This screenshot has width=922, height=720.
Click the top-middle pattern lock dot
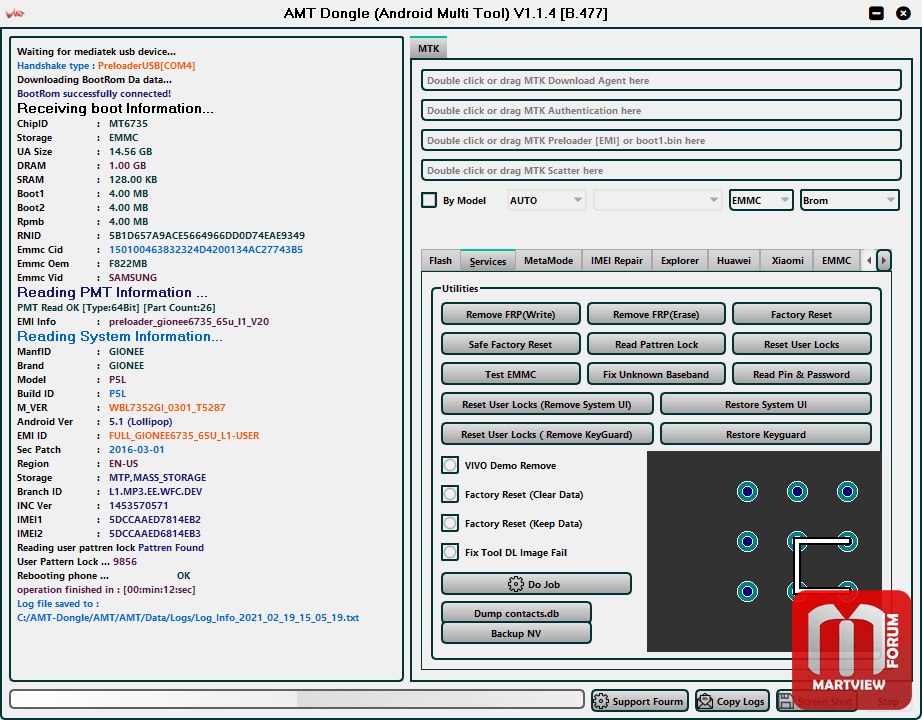click(x=797, y=491)
